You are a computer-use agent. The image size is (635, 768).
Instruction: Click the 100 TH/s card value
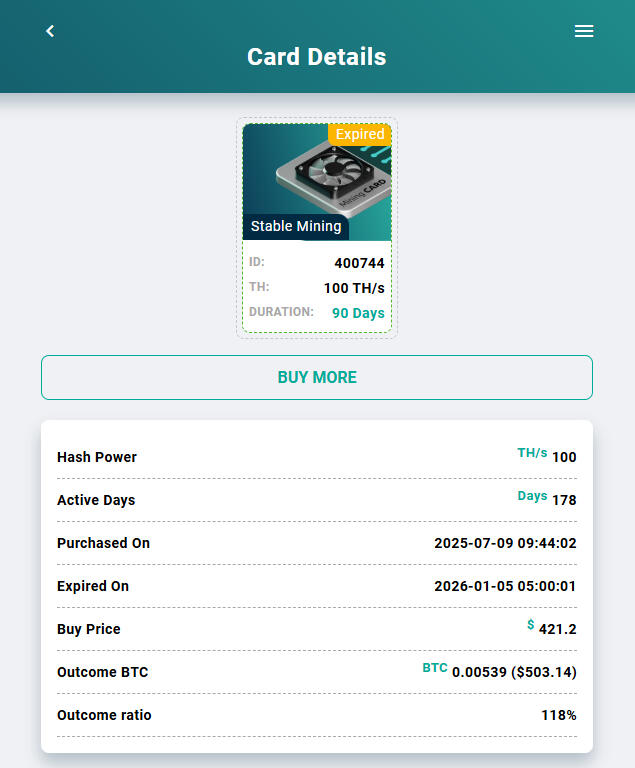pos(354,288)
